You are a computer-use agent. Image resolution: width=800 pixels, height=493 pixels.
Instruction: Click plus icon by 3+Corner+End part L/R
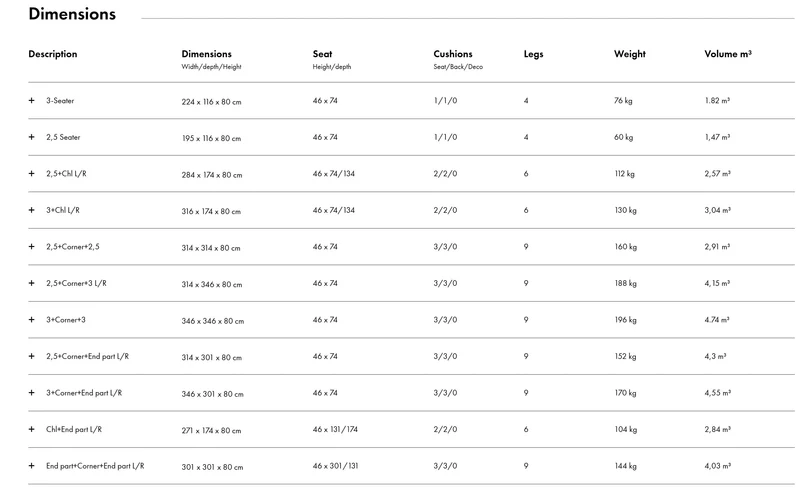tap(32, 392)
